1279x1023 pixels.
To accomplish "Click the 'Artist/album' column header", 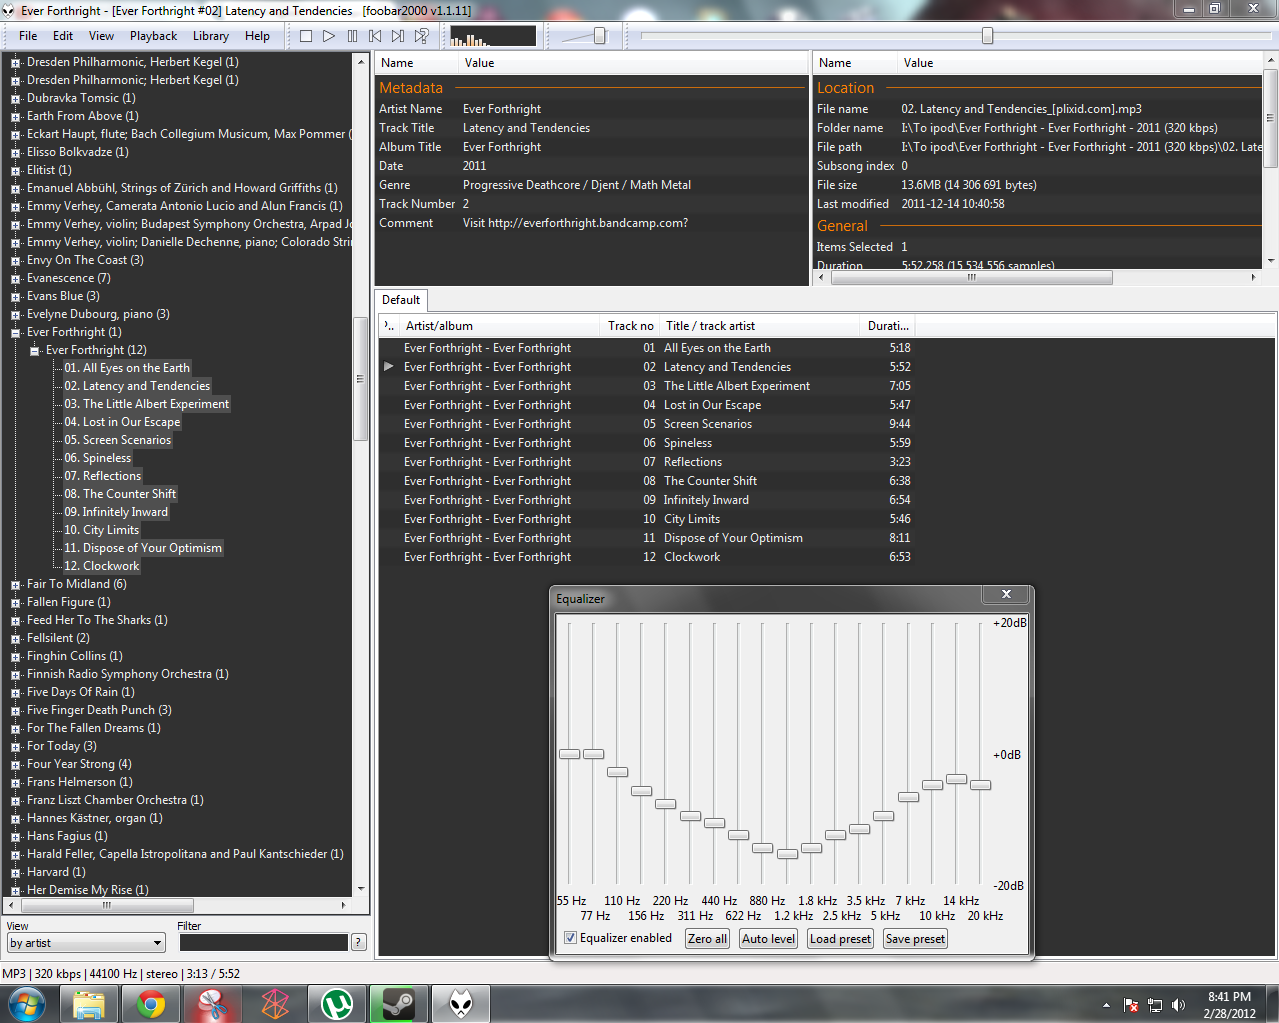I will pos(500,326).
